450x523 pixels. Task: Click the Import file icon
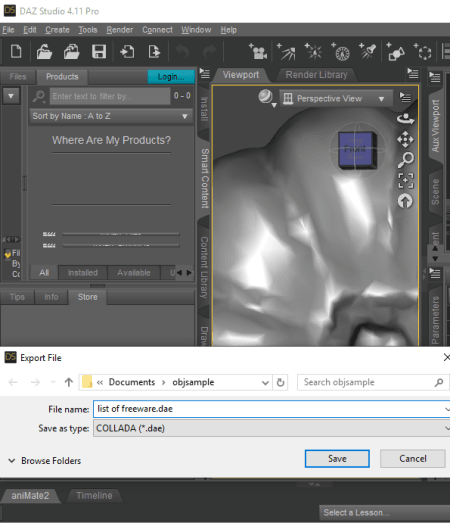[x=127, y=52]
